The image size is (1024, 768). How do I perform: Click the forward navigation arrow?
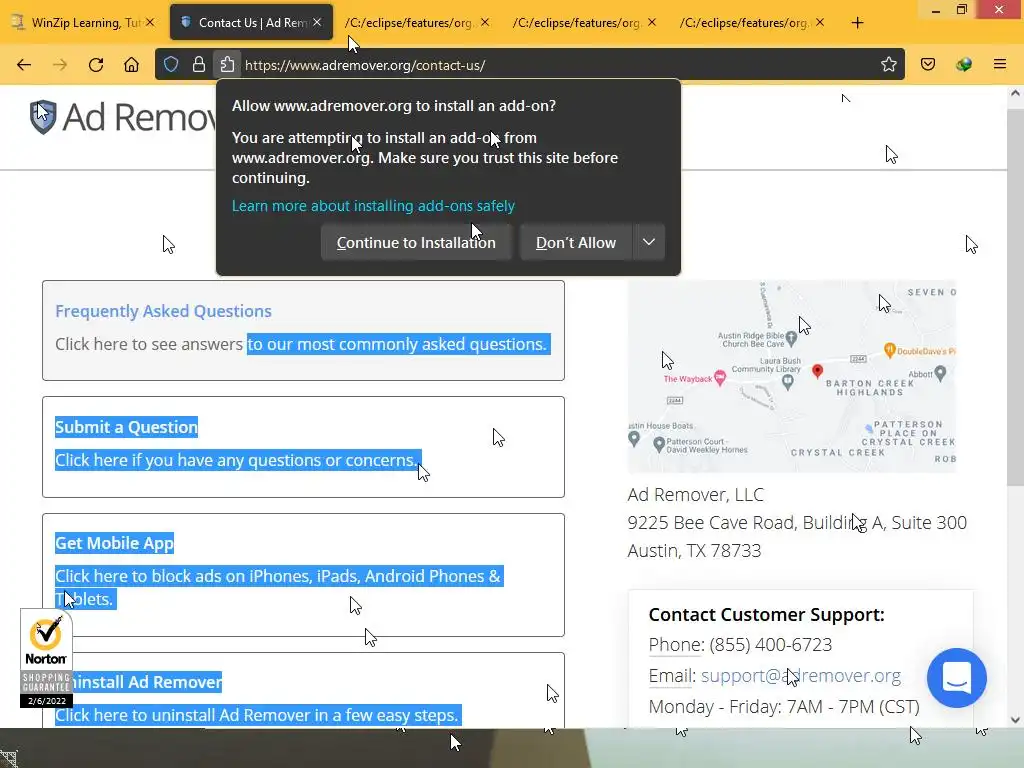click(x=60, y=65)
